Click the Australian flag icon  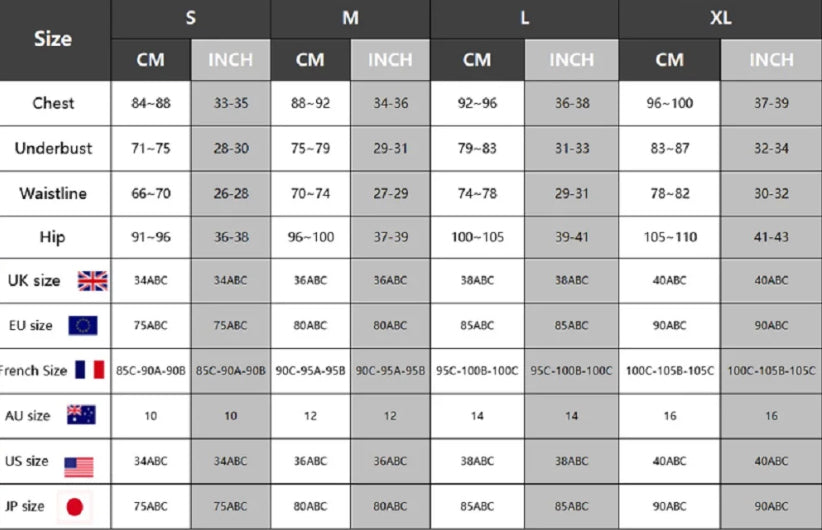(x=81, y=415)
